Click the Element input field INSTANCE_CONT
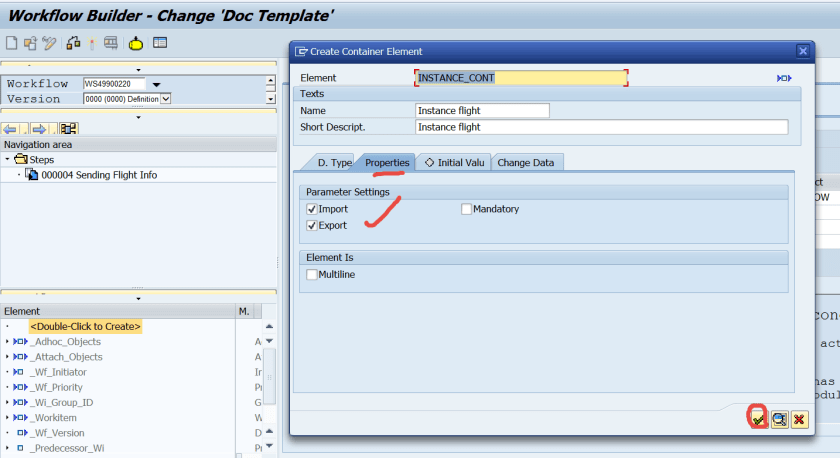Image resolution: width=840 pixels, height=458 pixels. pyautogui.click(x=521, y=78)
